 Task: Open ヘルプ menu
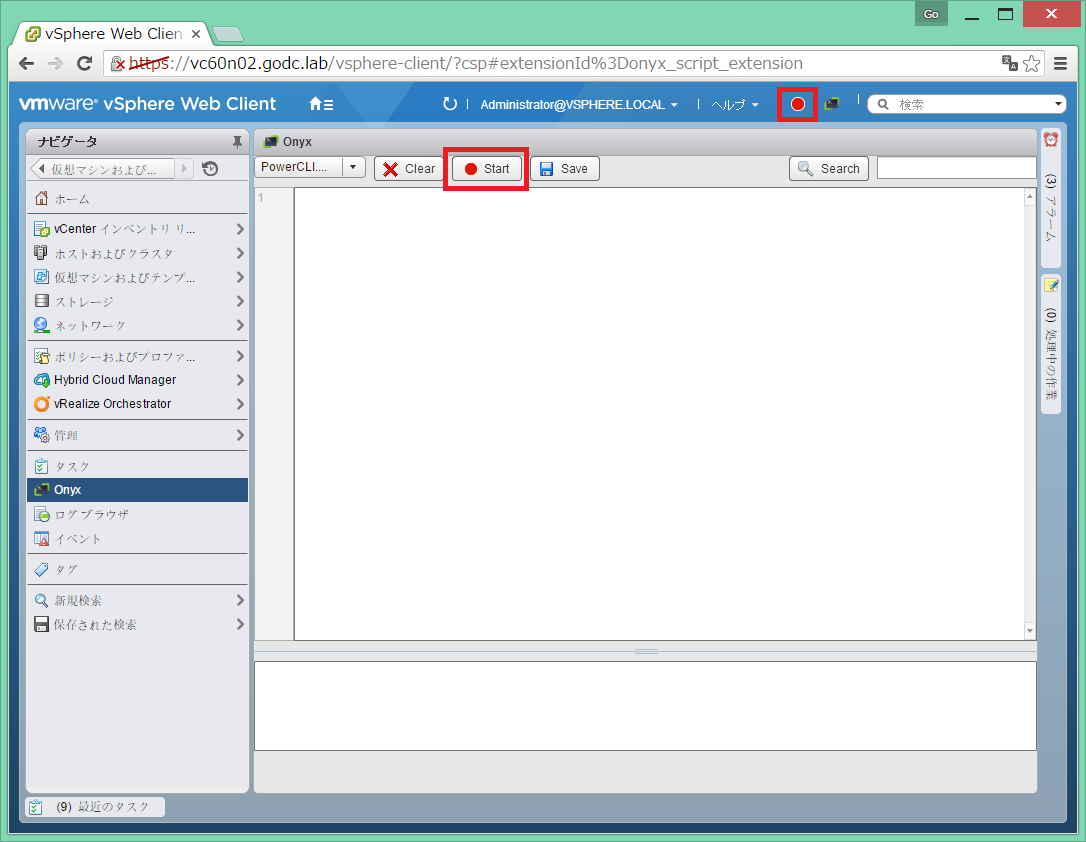pos(735,105)
